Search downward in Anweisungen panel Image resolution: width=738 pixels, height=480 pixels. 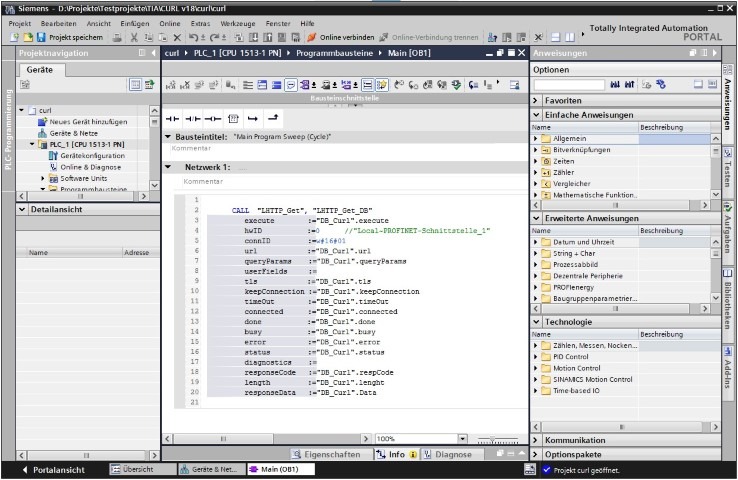click(x=615, y=85)
